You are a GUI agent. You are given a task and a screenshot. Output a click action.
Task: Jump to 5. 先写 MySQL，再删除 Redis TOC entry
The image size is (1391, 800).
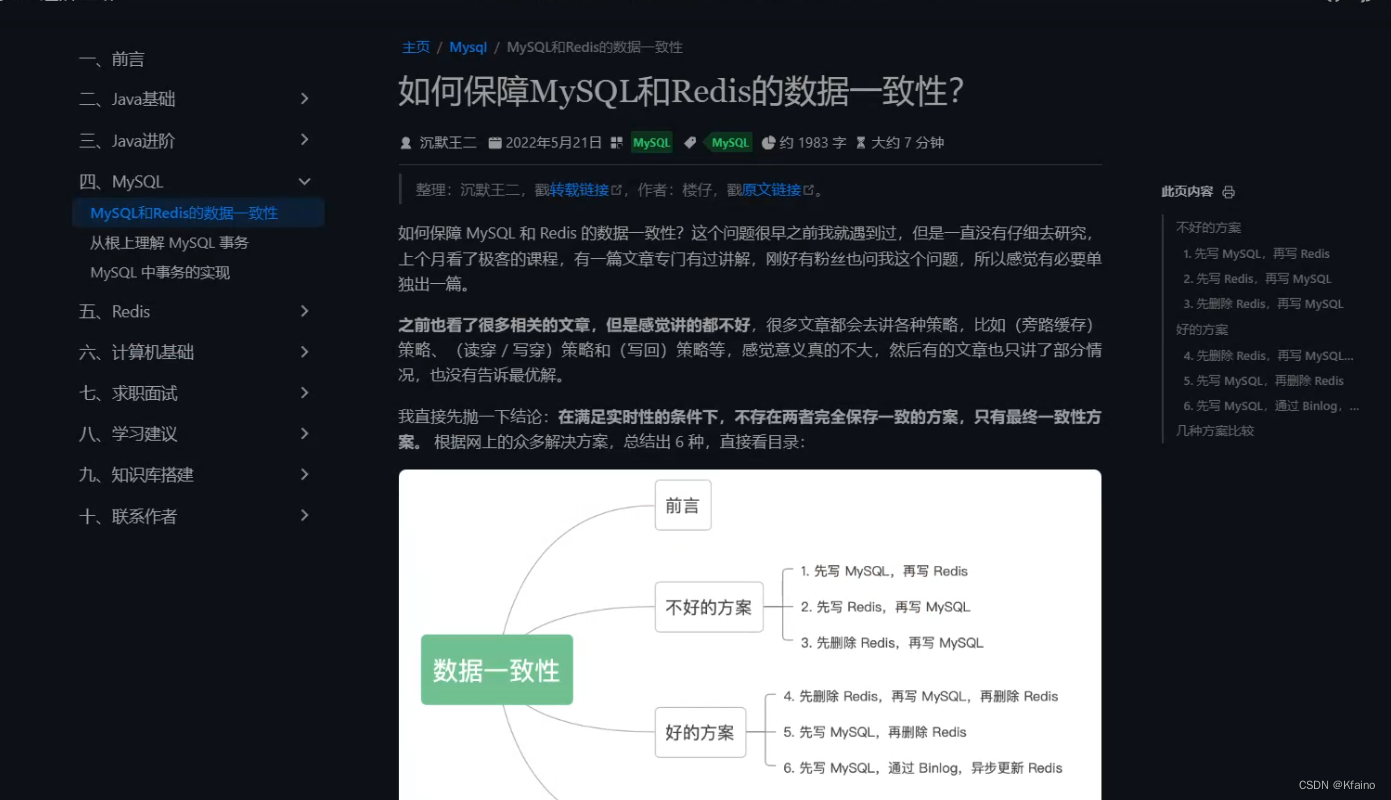point(1263,381)
